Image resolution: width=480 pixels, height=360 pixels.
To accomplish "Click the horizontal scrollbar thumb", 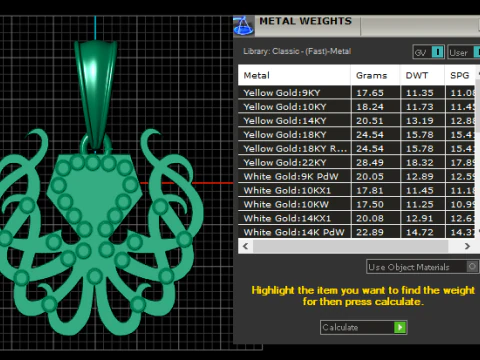I will pyautogui.click(x=350, y=246).
